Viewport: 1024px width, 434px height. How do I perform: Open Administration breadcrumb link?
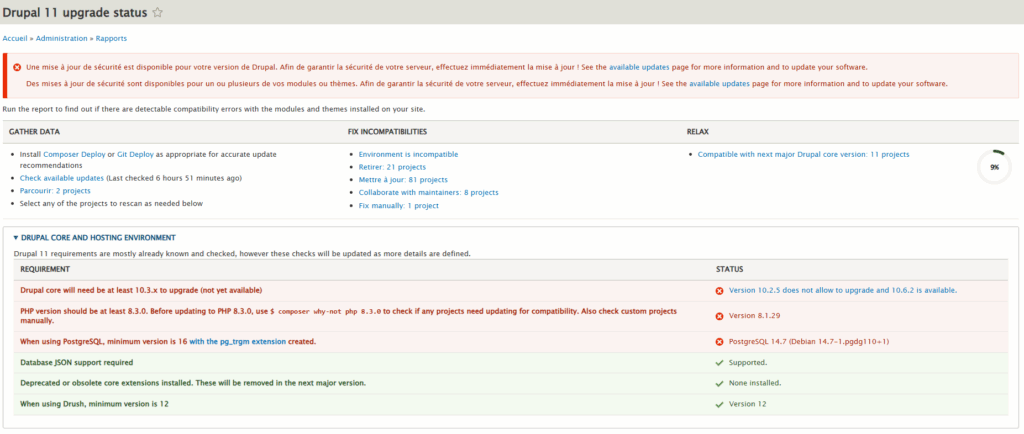pyautogui.click(x=63, y=38)
